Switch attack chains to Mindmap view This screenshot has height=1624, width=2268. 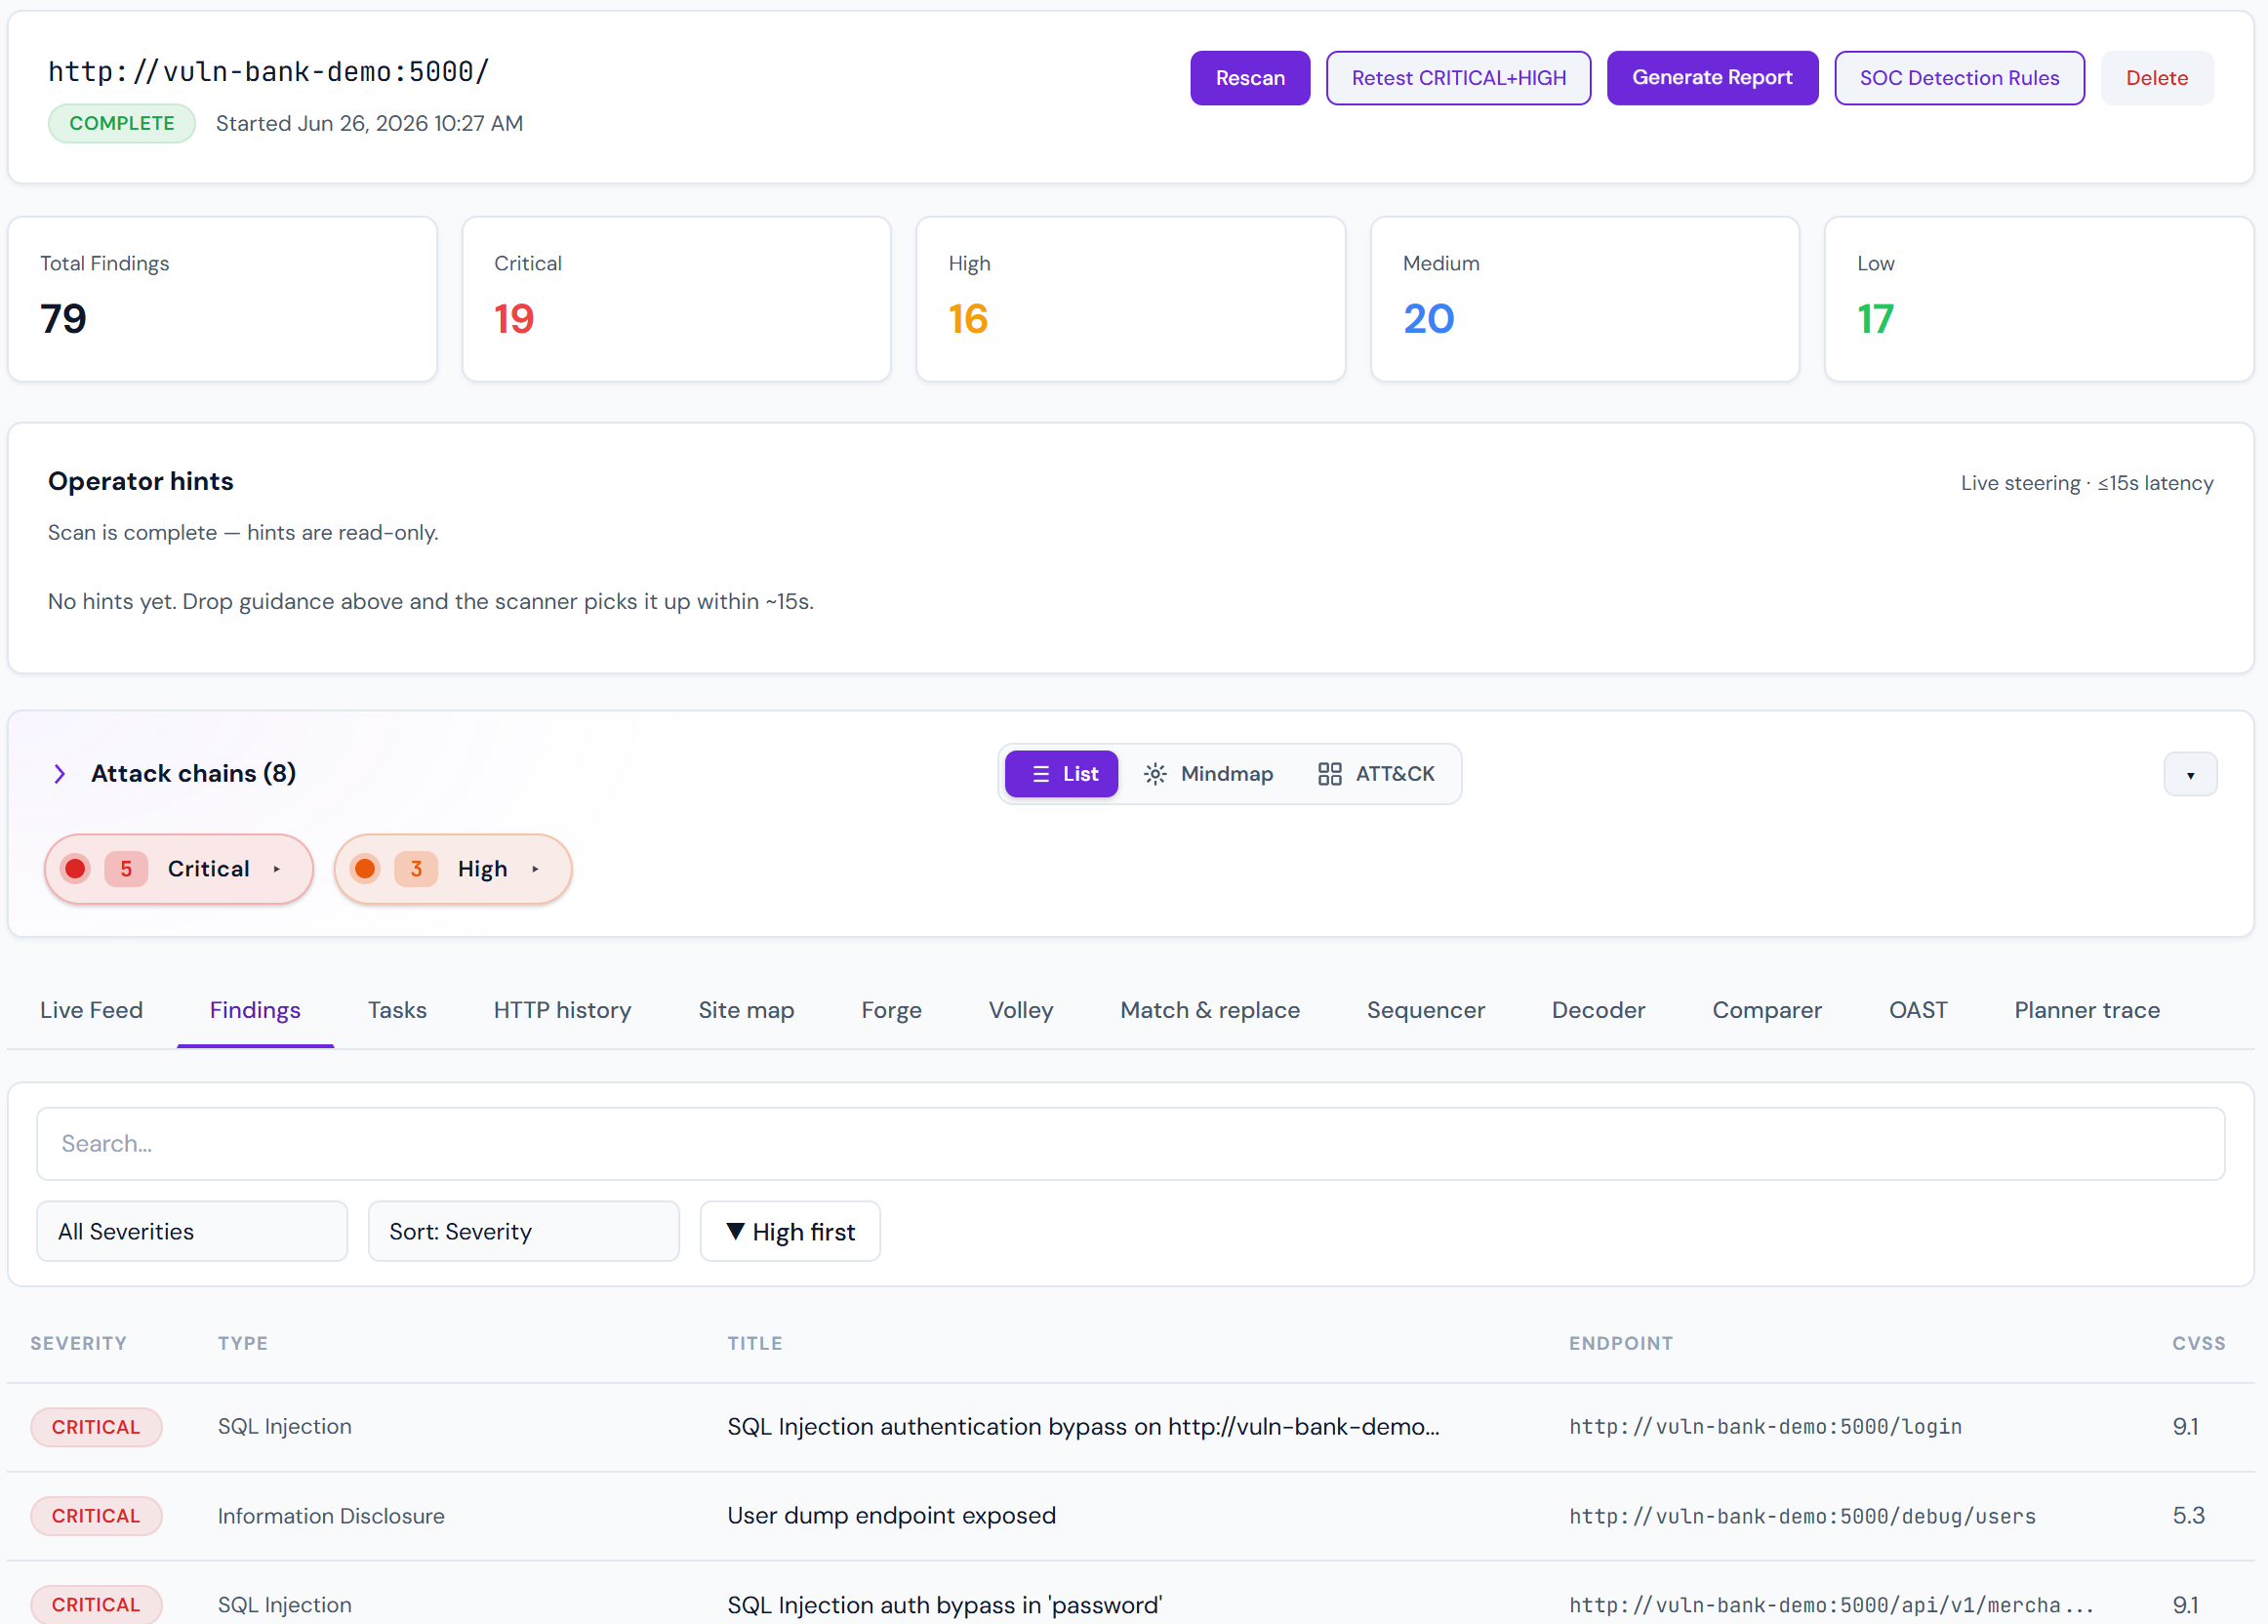[x=1207, y=774]
